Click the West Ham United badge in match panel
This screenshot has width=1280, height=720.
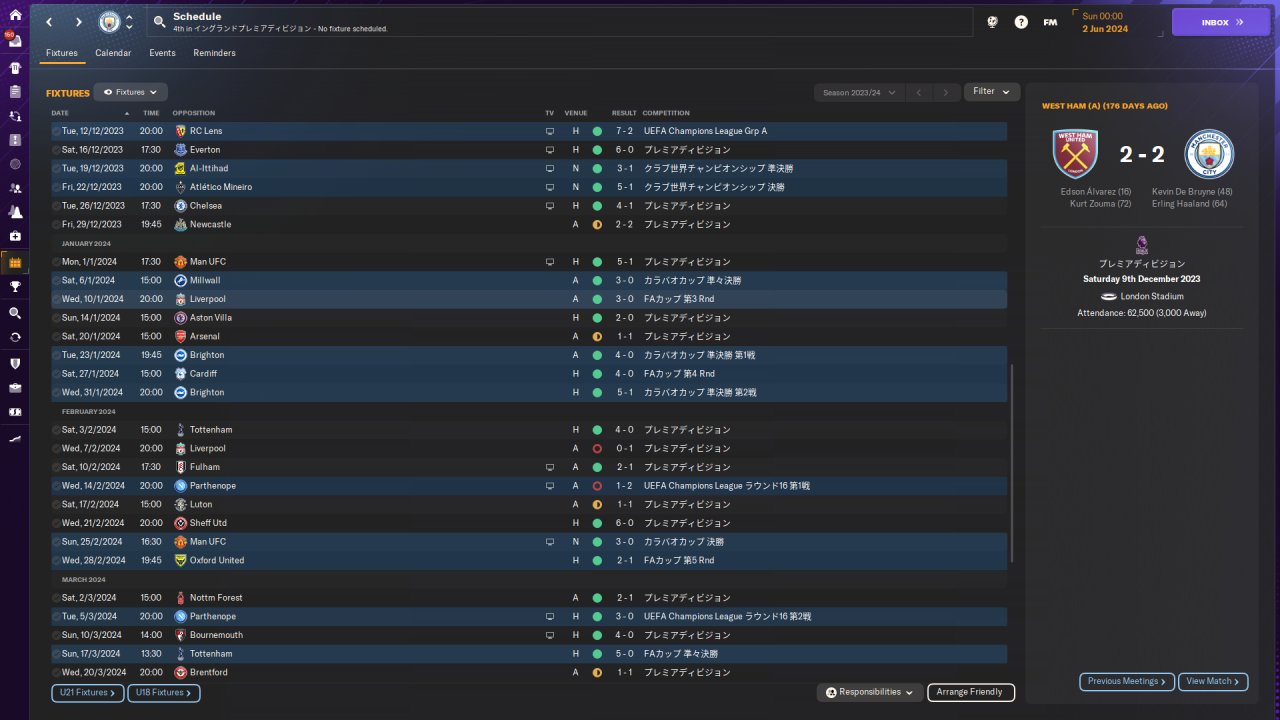[1075, 154]
